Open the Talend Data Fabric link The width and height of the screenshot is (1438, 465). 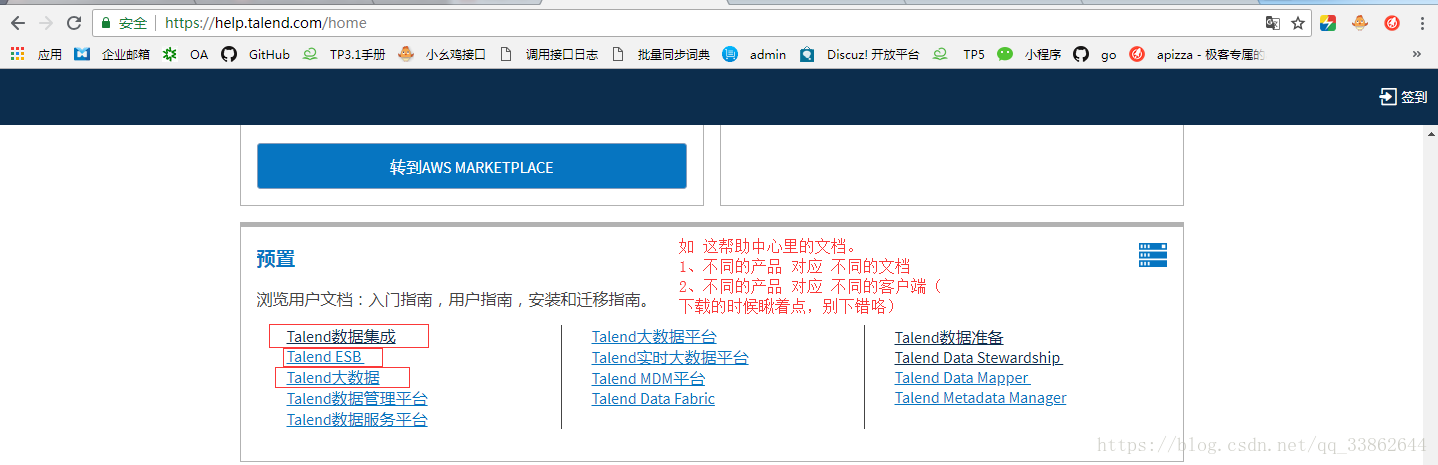(653, 399)
